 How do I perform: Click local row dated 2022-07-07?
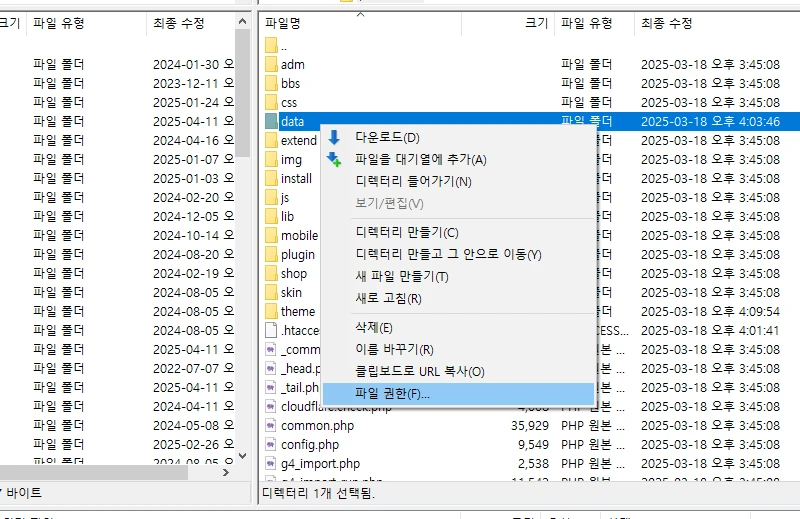coord(117,368)
